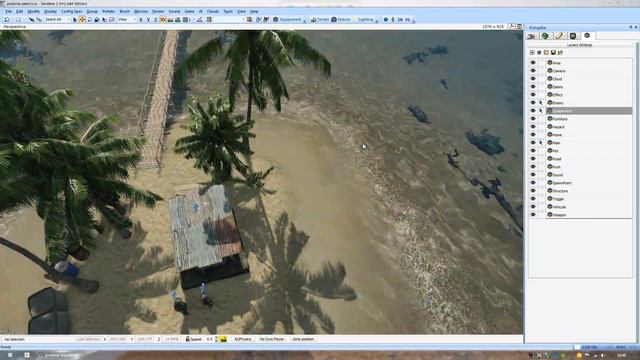The height and width of the screenshot is (360, 640).
Task: Click the Save Layers floppy disk icon
Action: [553, 53]
